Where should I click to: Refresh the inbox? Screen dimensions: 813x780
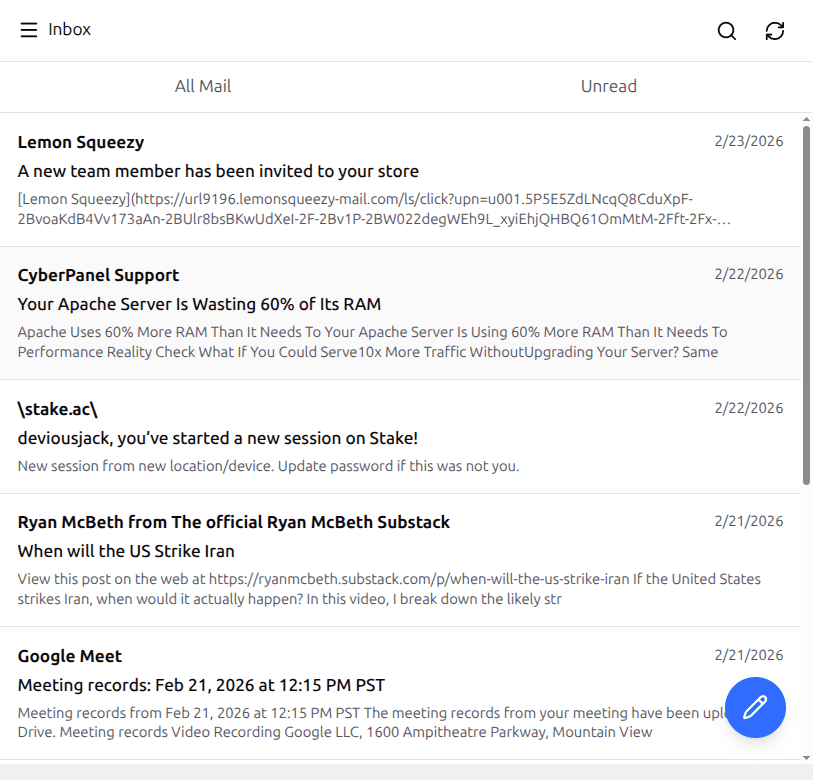[x=775, y=31]
